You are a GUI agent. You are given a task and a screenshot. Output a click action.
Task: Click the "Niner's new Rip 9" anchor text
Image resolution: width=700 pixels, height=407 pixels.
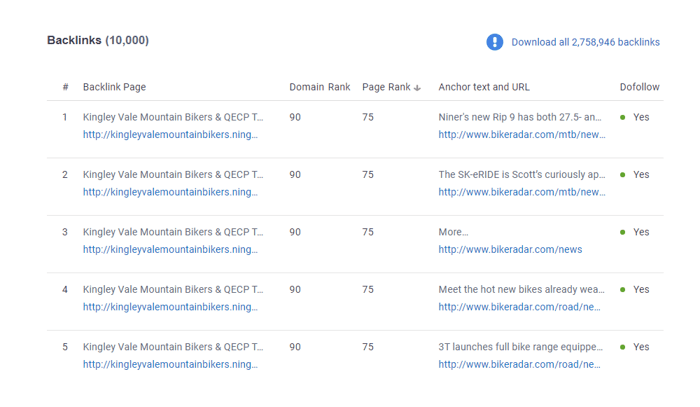[x=520, y=117]
